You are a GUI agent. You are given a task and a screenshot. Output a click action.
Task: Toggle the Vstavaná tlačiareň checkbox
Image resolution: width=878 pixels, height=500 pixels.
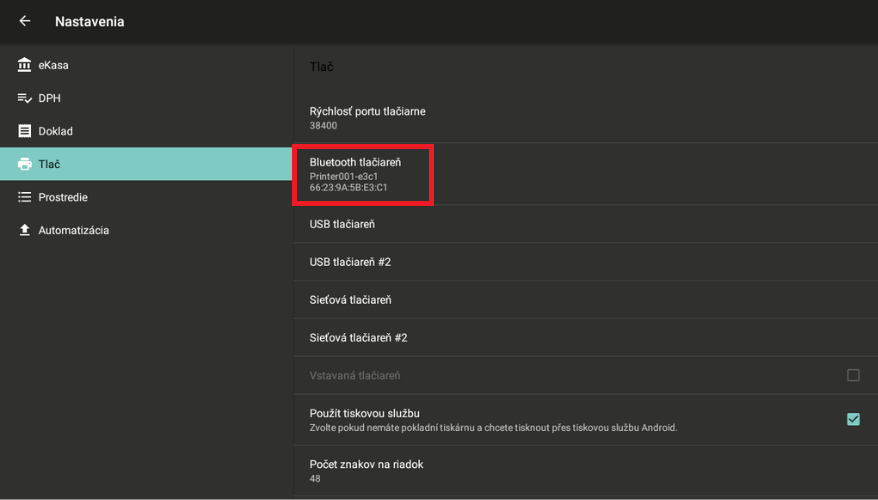853,375
